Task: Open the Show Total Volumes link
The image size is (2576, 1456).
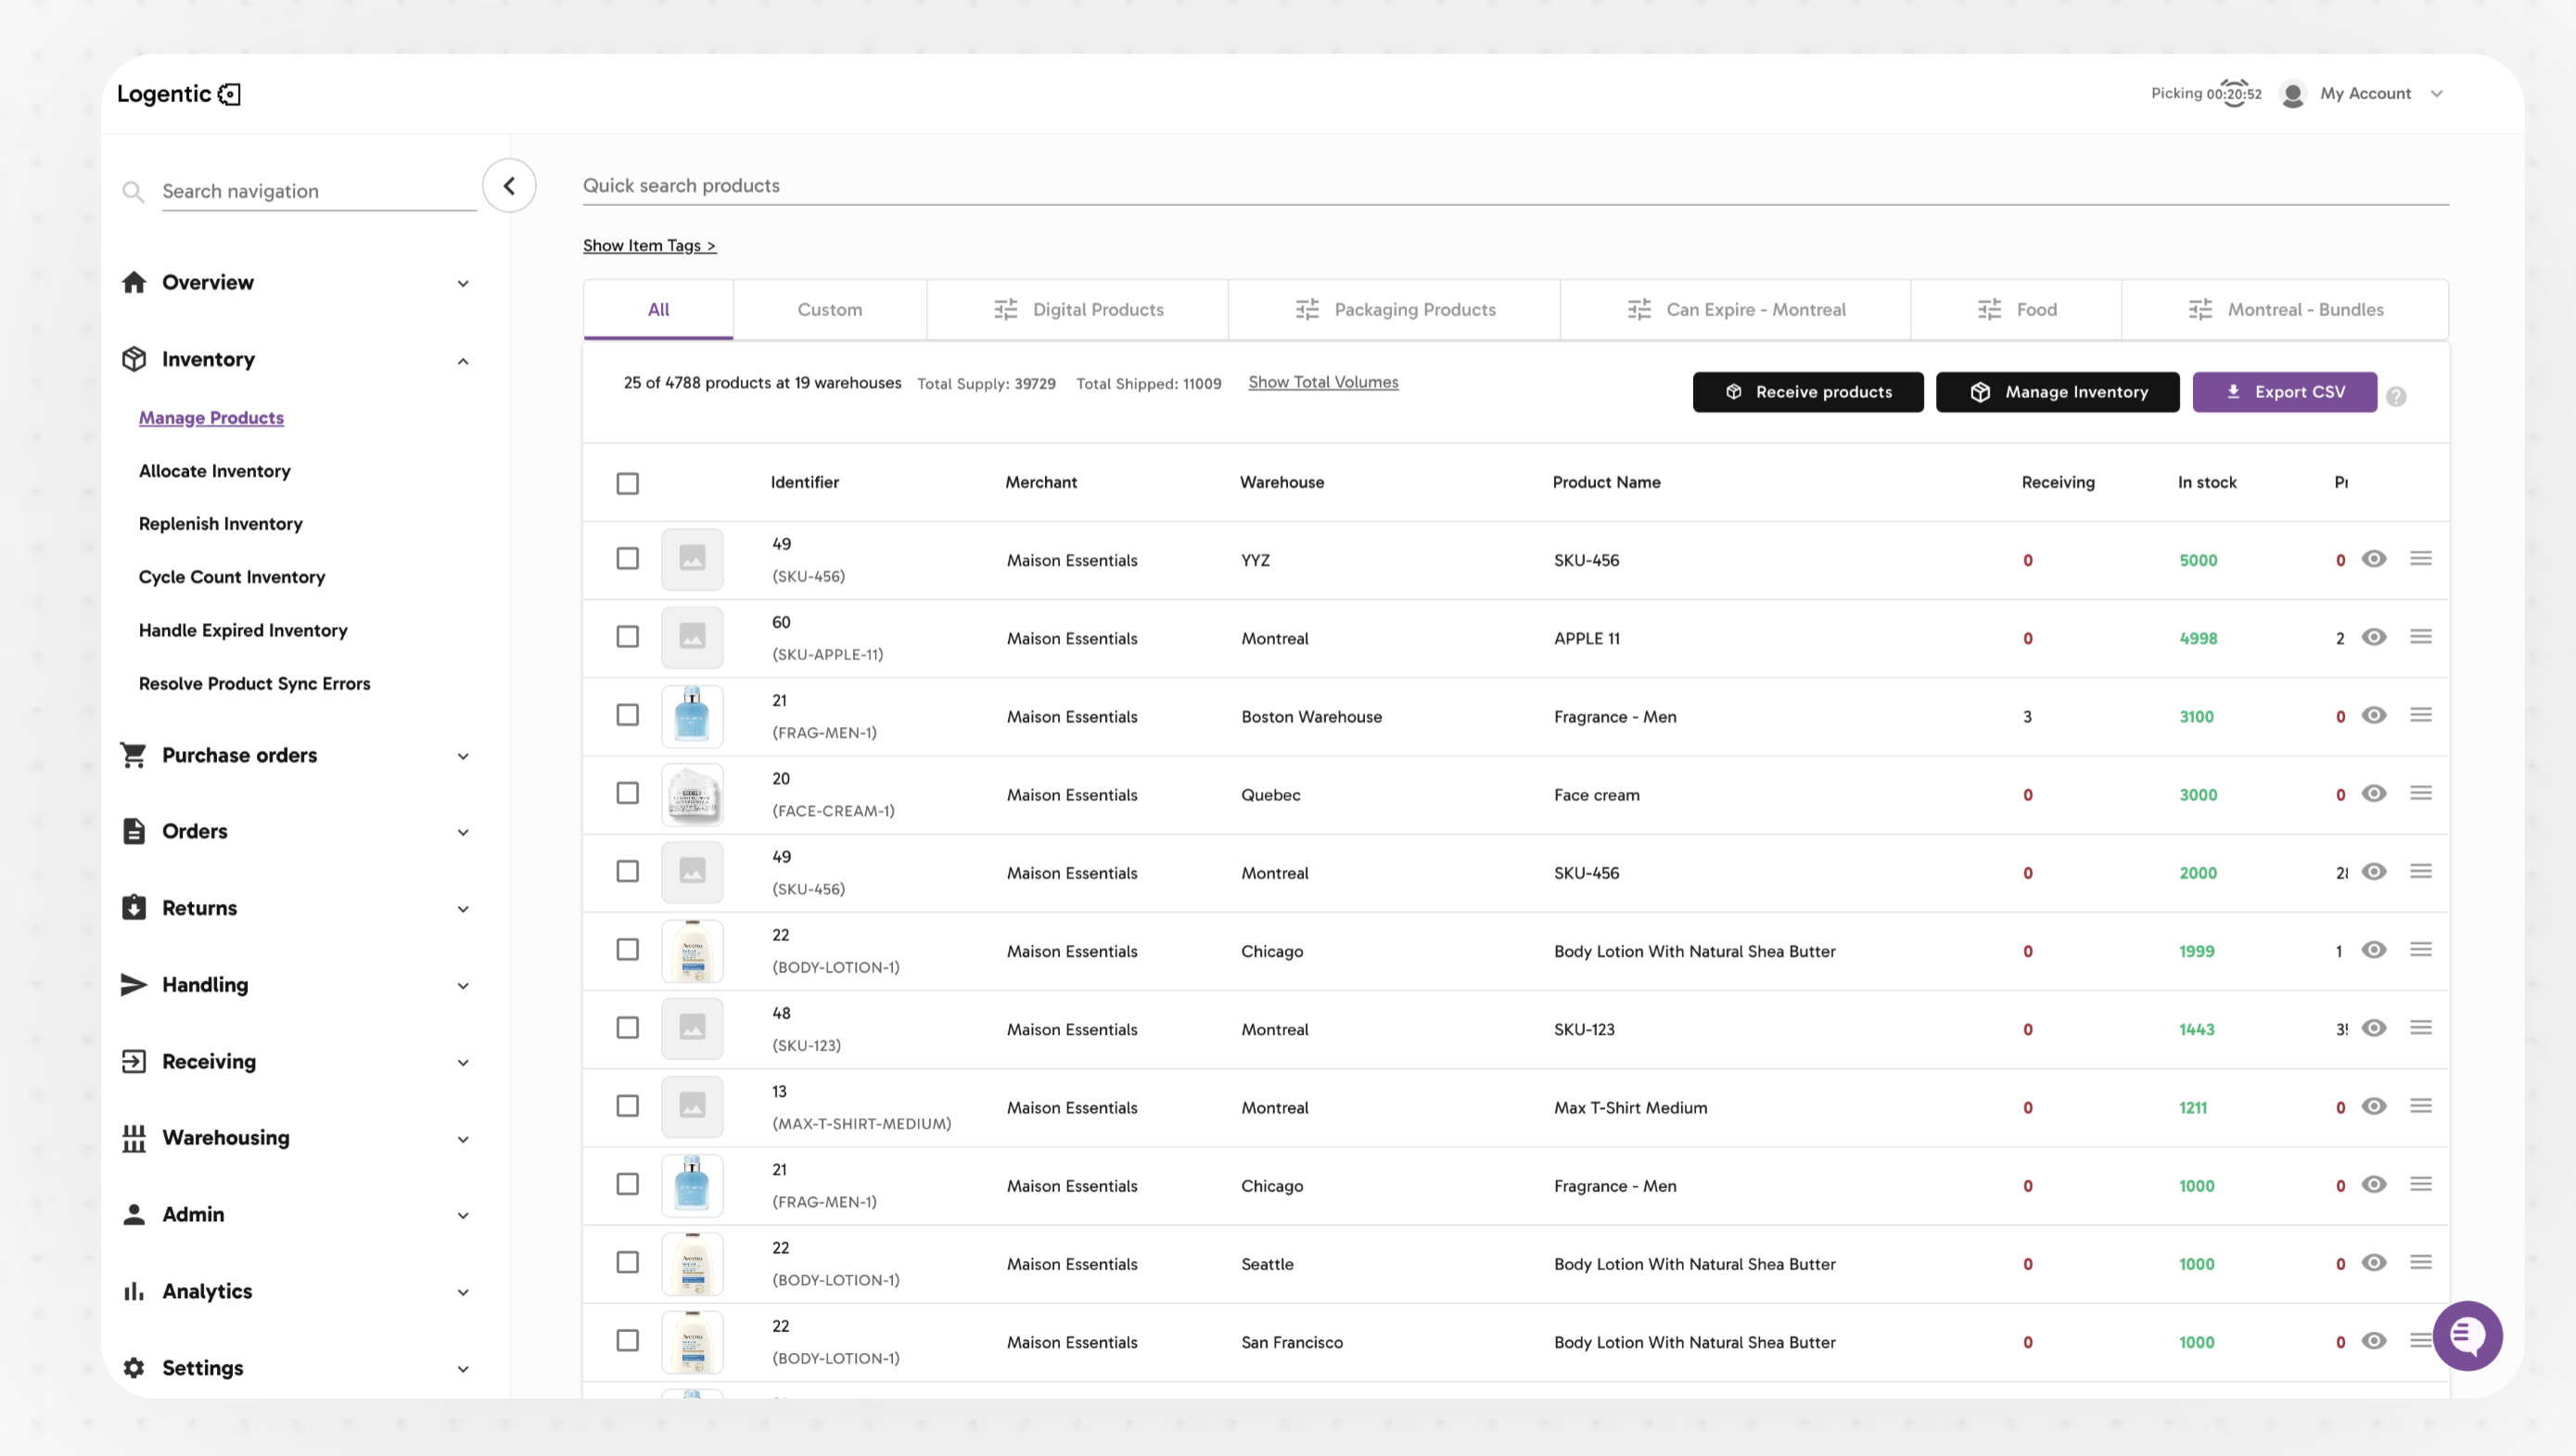Action: click(x=1323, y=382)
